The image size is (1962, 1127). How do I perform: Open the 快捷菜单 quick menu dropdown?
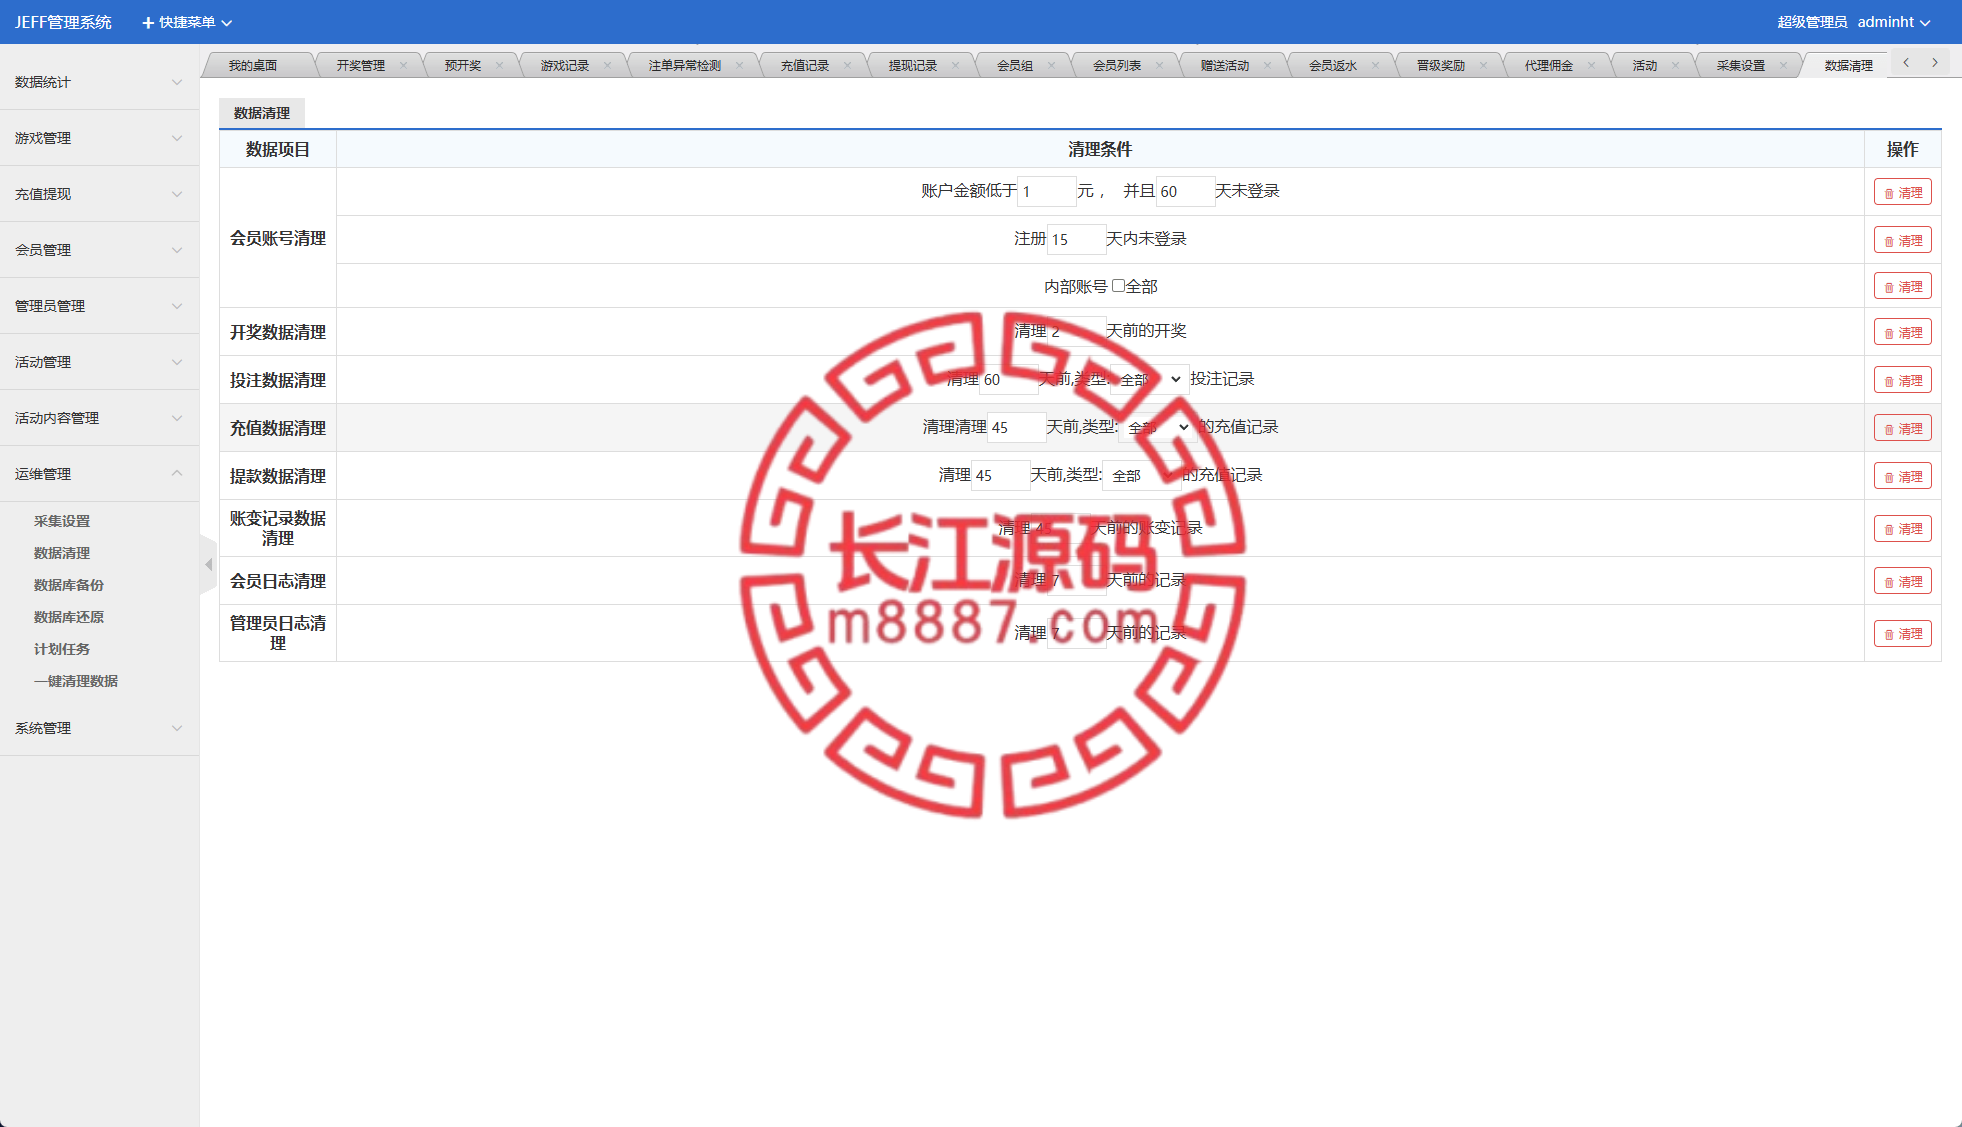pyautogui.click(x=187, y=22)
